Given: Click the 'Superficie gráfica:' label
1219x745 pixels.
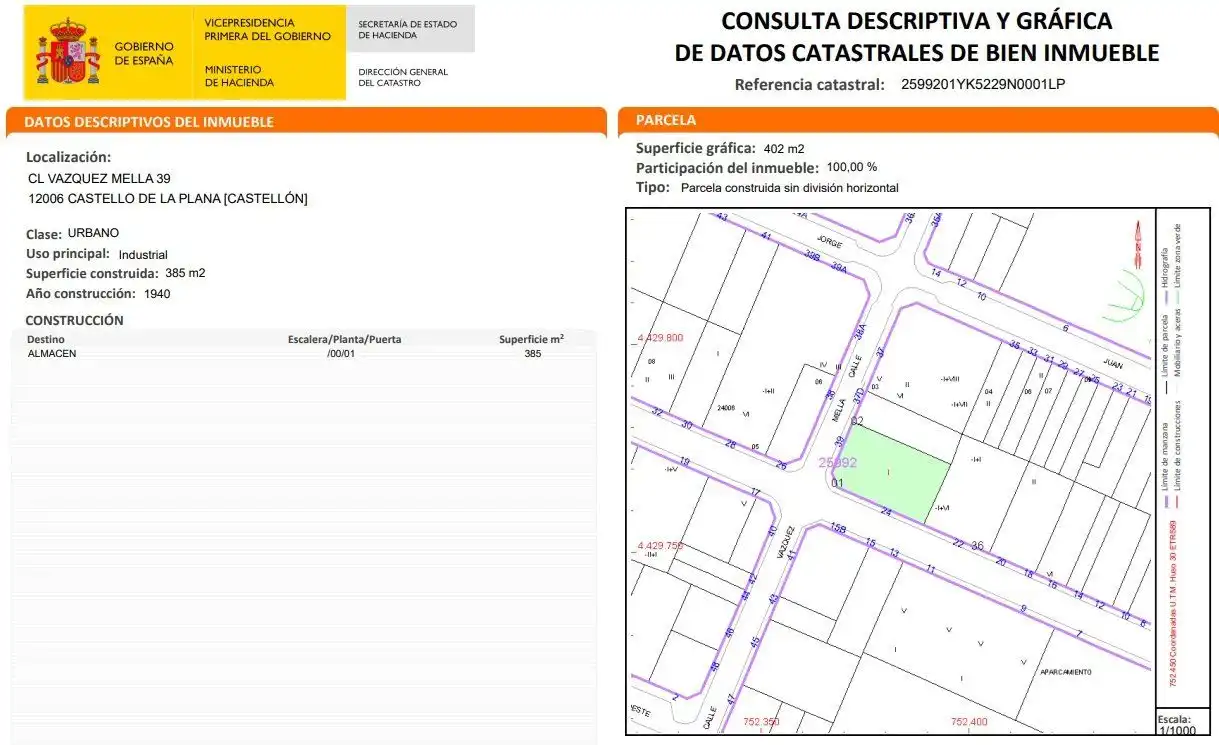Looking at the screenshot, I should pyautogui.click(x=696, y=148).
